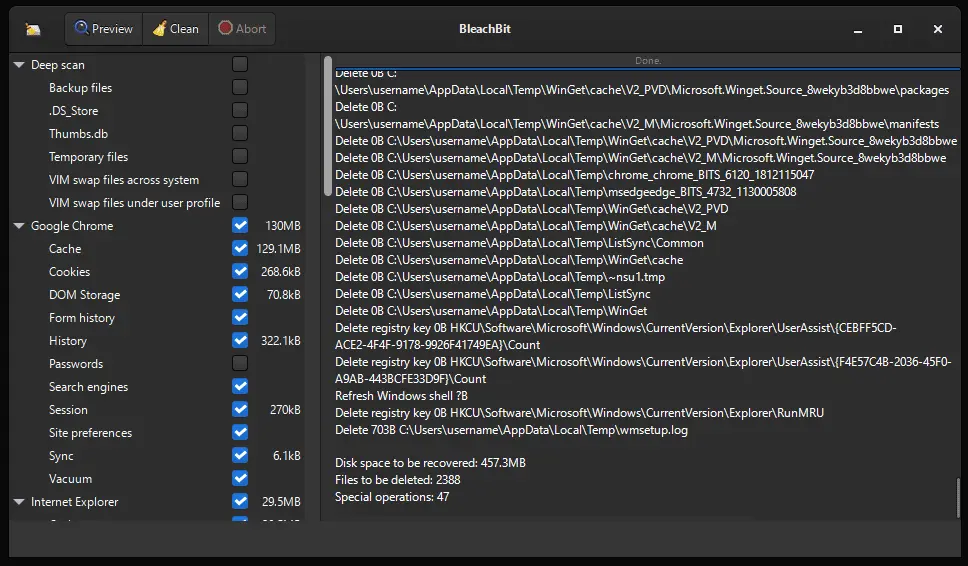Click the Google Chrome 130MB size value

coord(283,226)
